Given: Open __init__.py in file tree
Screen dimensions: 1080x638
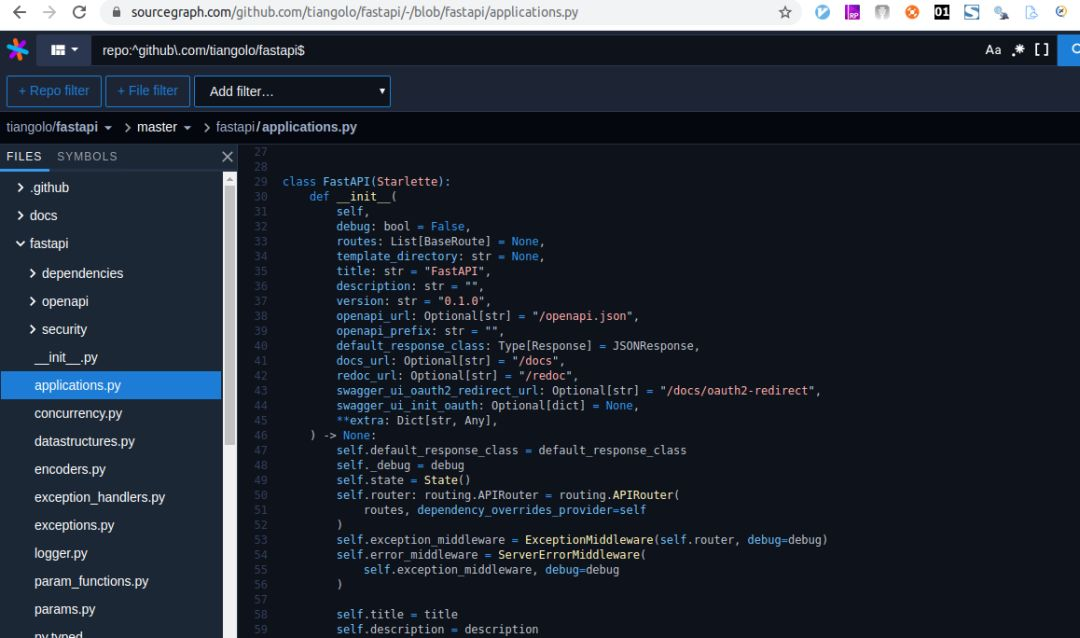Looking at the screenshot, I should [x=66, y=358].
